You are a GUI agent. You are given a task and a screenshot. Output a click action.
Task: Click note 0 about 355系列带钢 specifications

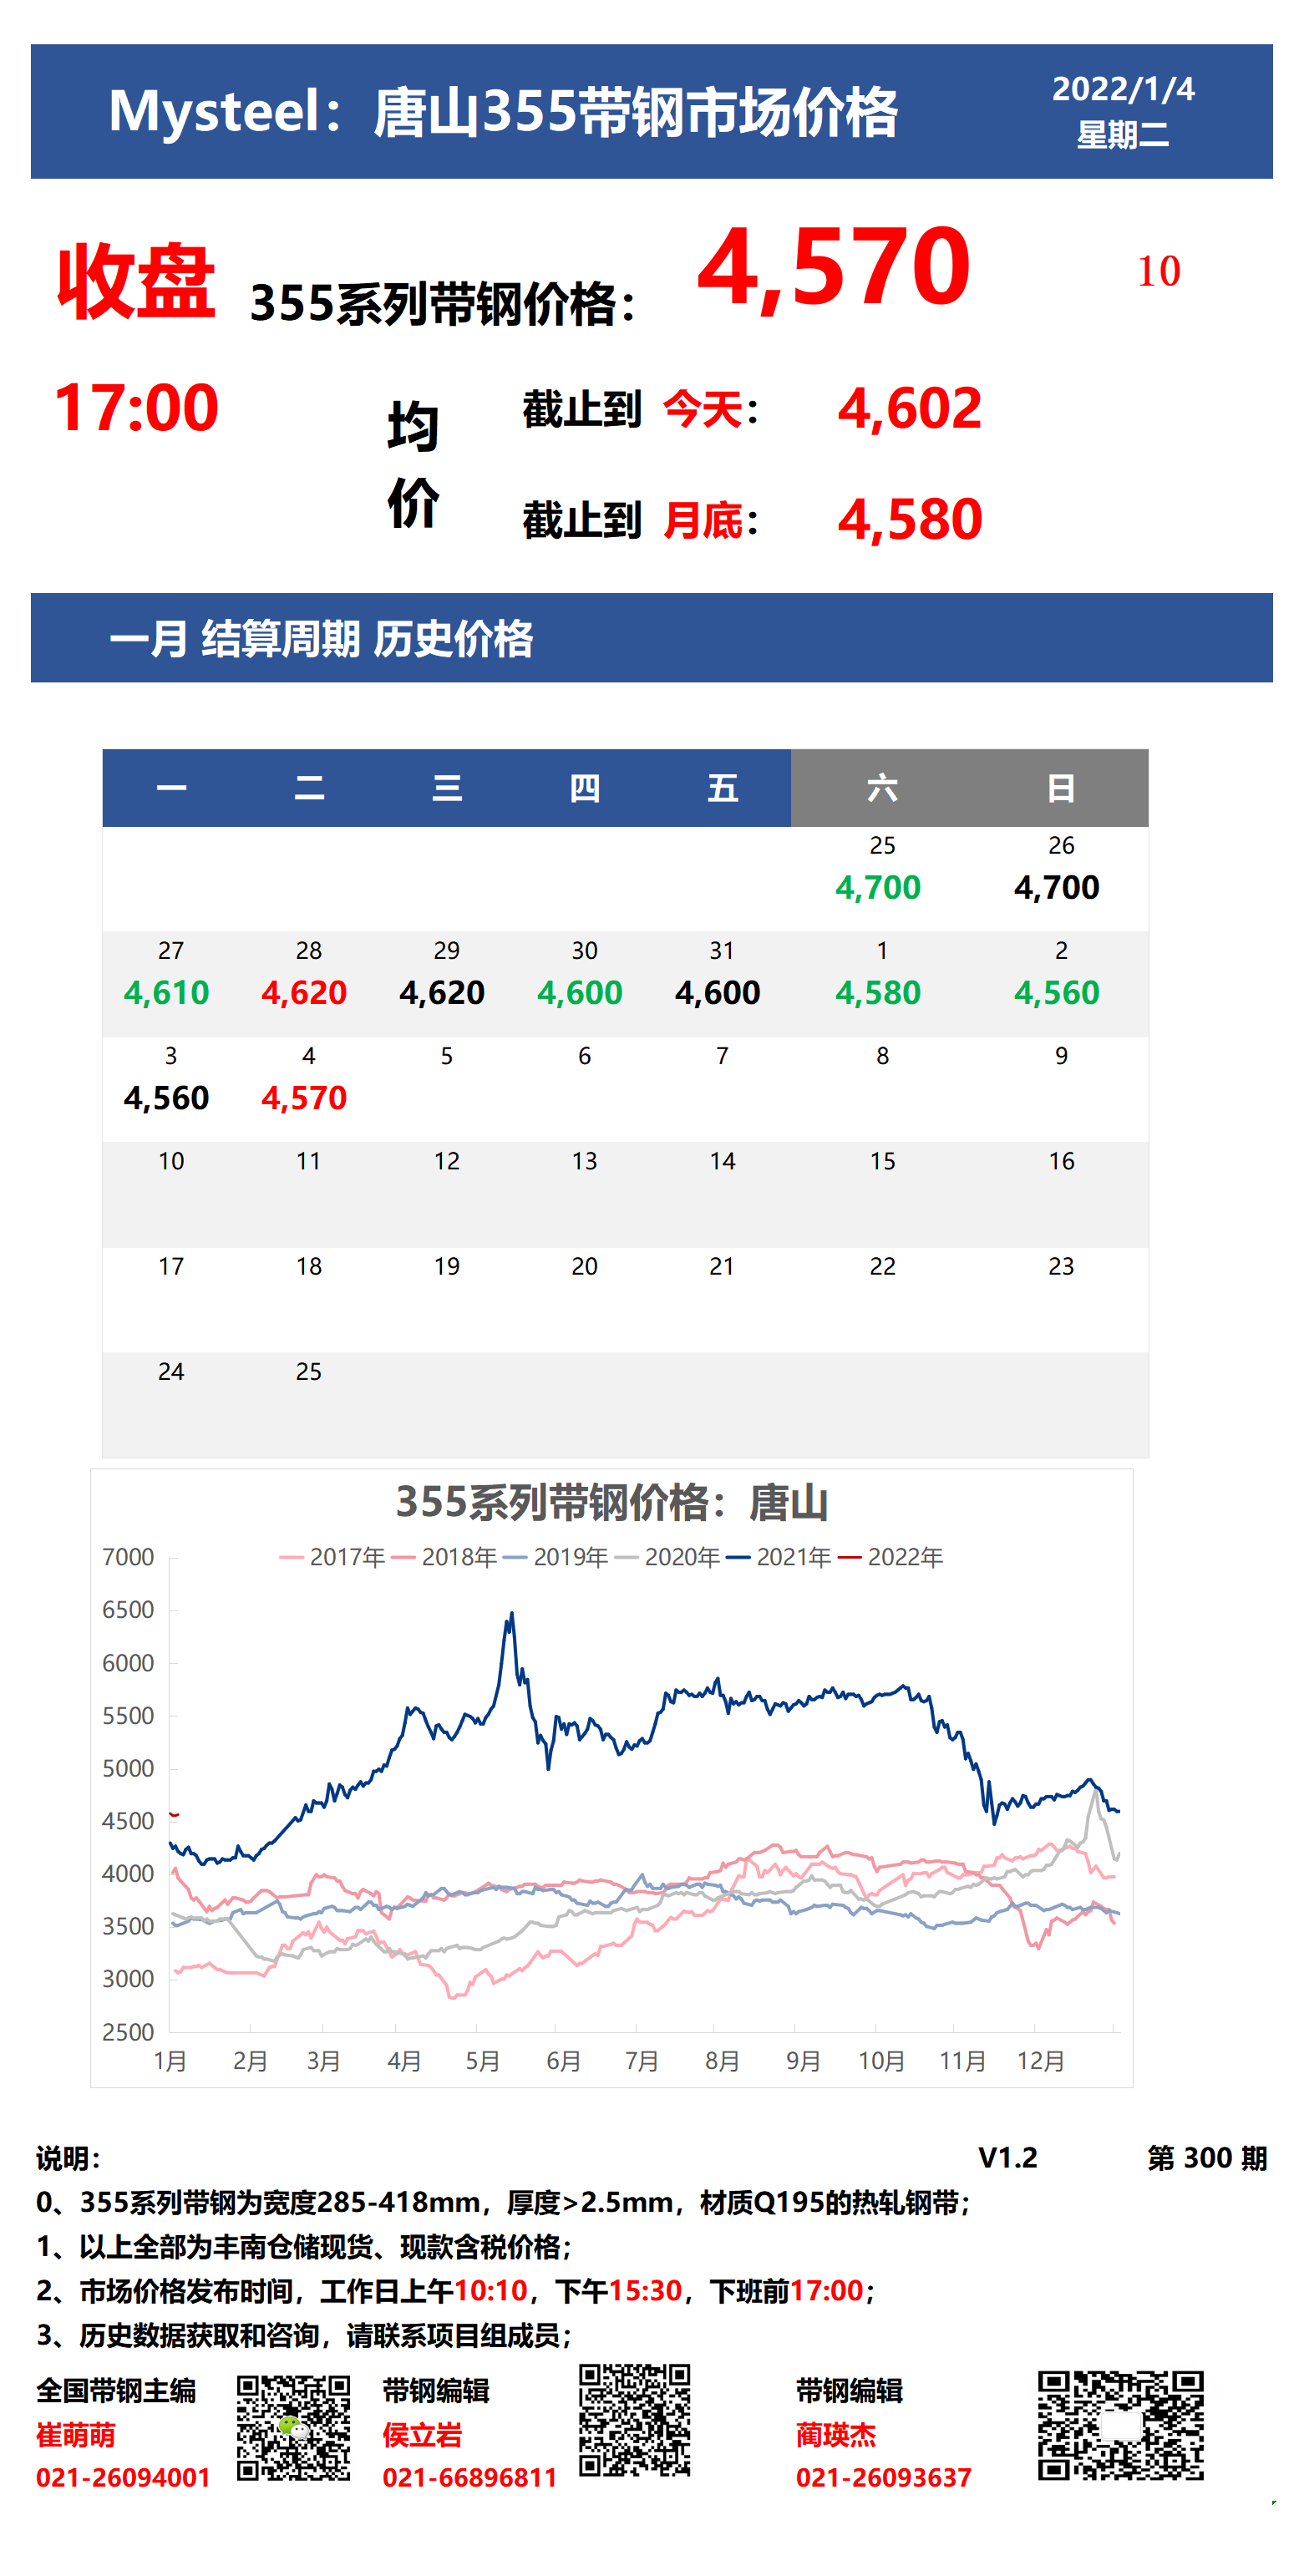click(x=503, y=2202)
